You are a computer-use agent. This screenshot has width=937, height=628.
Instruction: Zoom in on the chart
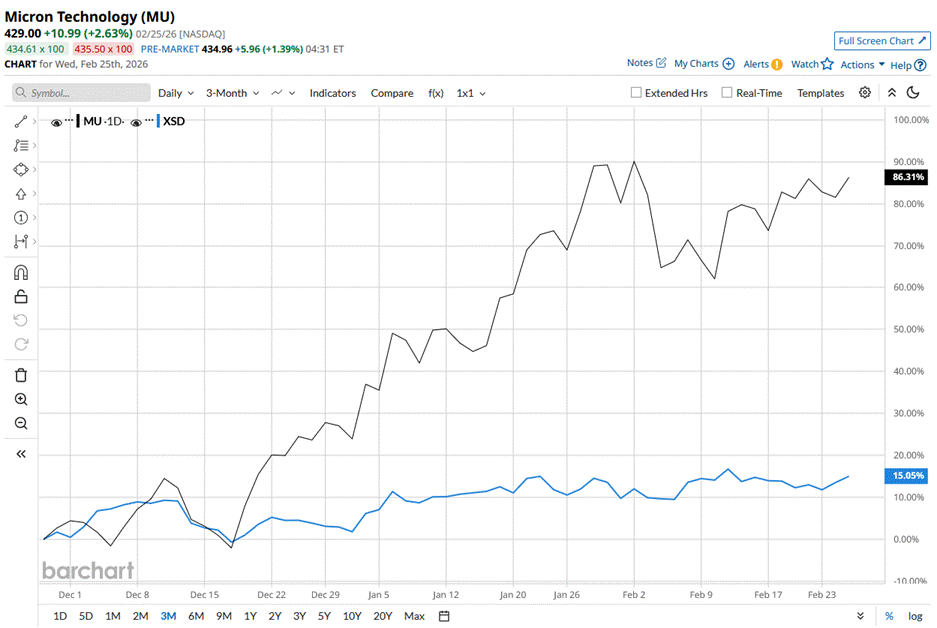[x=21, y=399]
